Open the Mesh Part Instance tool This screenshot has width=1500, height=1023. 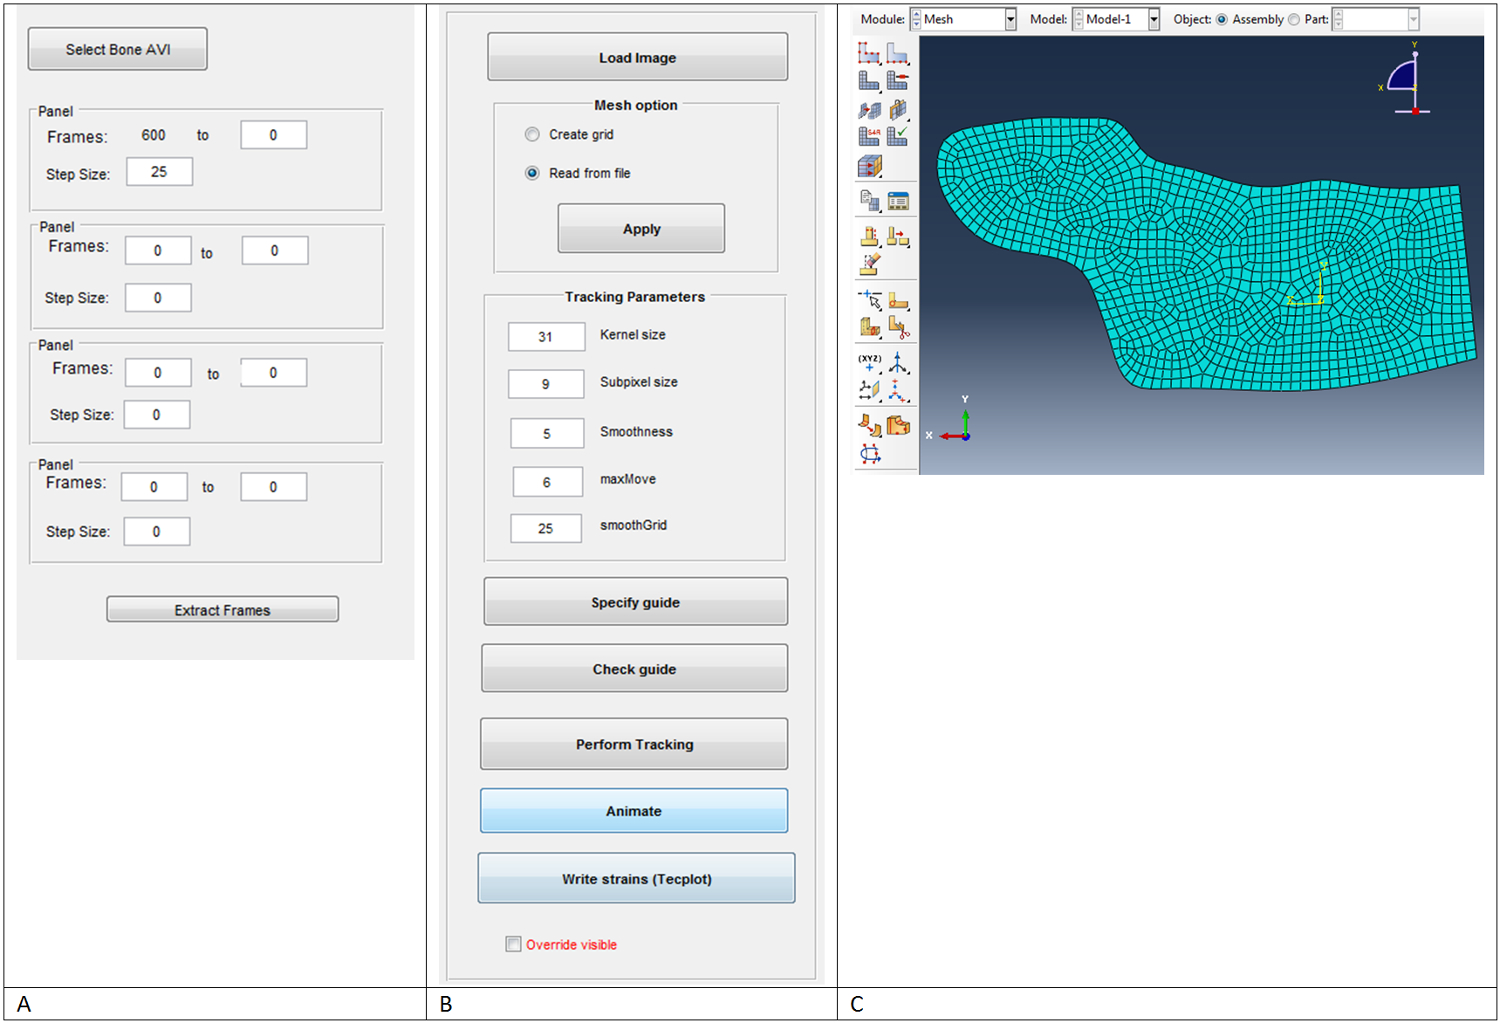tap(868, 81)
